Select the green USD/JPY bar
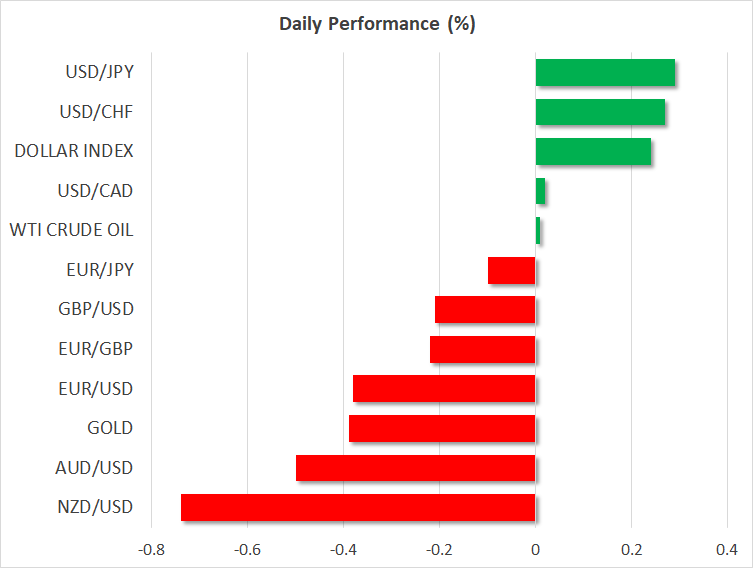The height and width of the screenshot is (568, 753). click(605, 73)
